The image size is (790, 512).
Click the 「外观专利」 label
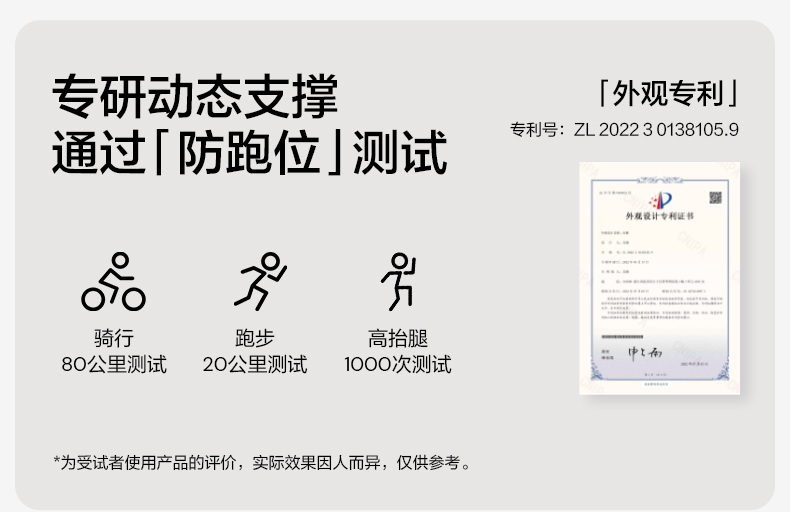point(668,93)
